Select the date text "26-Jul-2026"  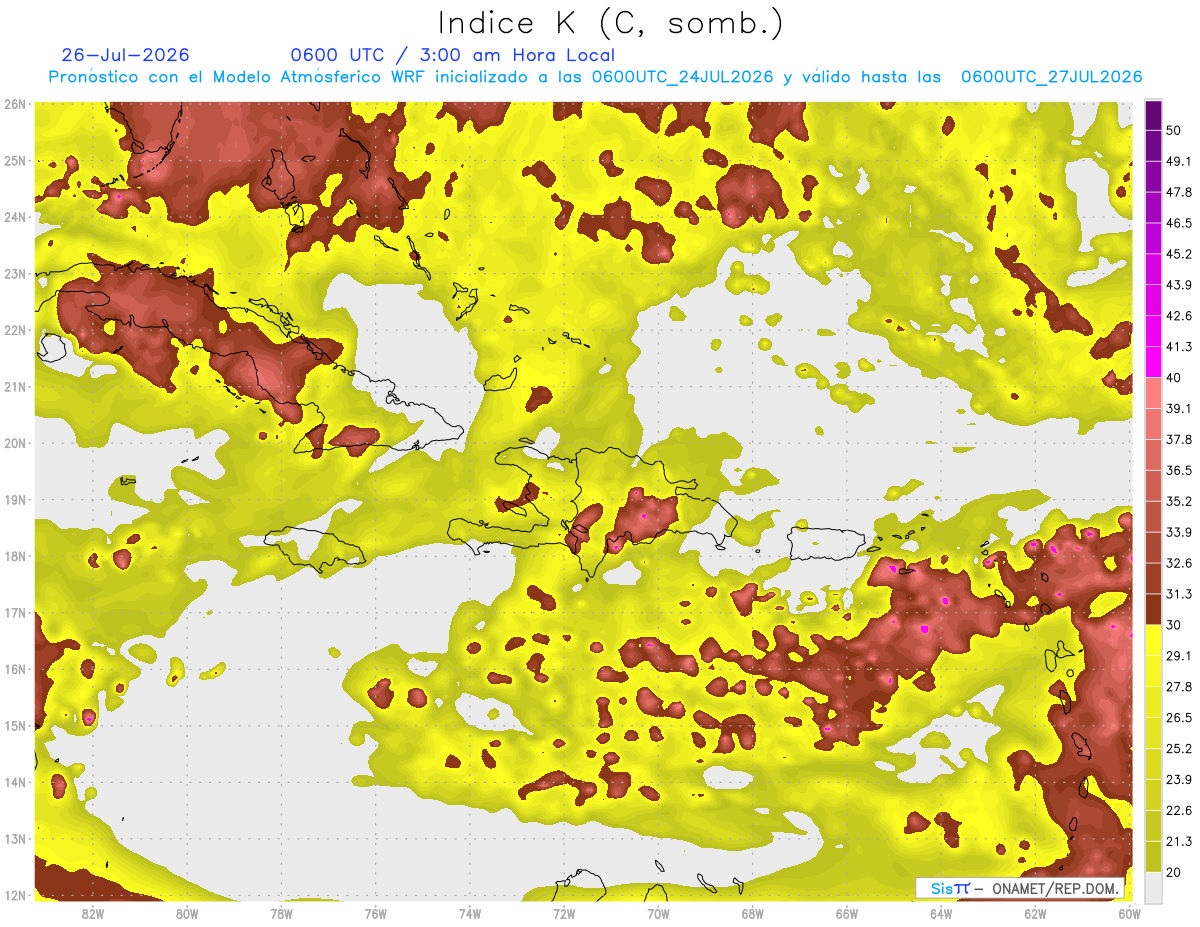pyautogui.click(x=125, y=55)
